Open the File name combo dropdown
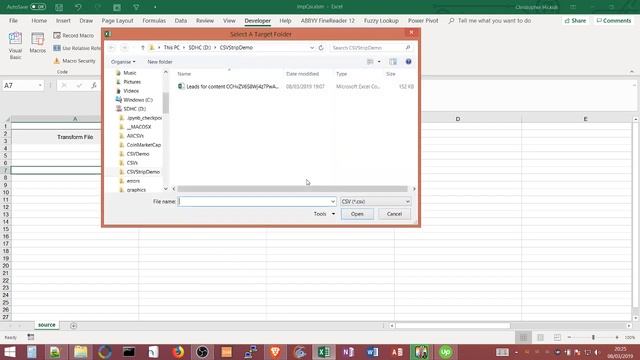Viewport: 640px width, 360px height. coord(333,202)
